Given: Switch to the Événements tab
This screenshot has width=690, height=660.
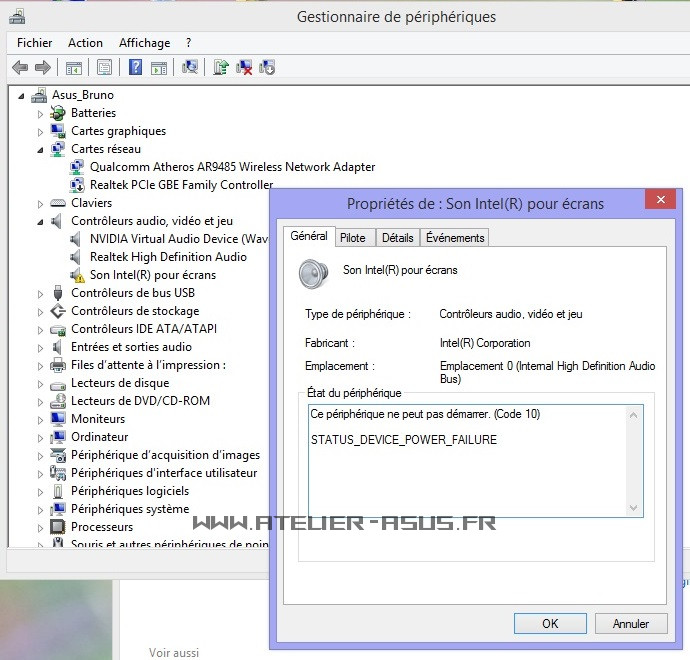Looking at the screenshot, I should coord(454,237).
